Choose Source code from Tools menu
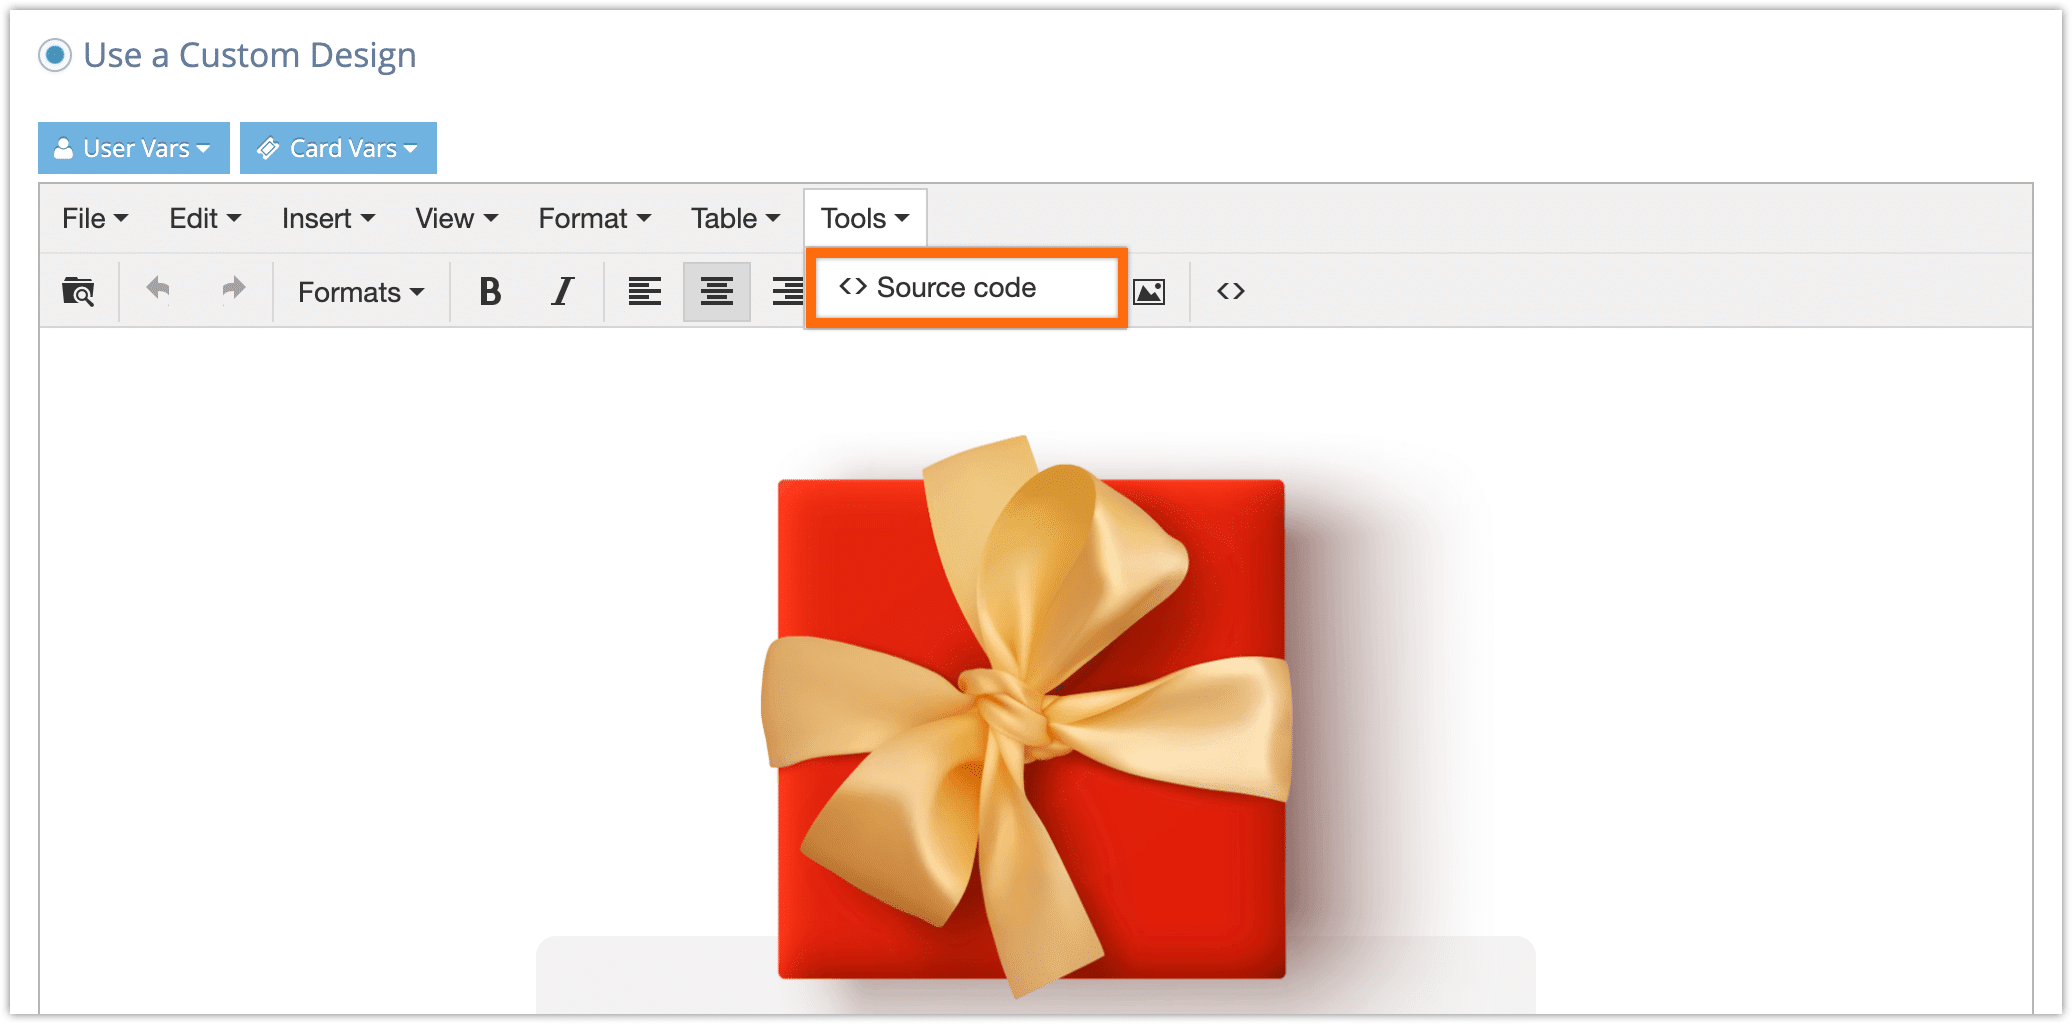 [966, 288]
